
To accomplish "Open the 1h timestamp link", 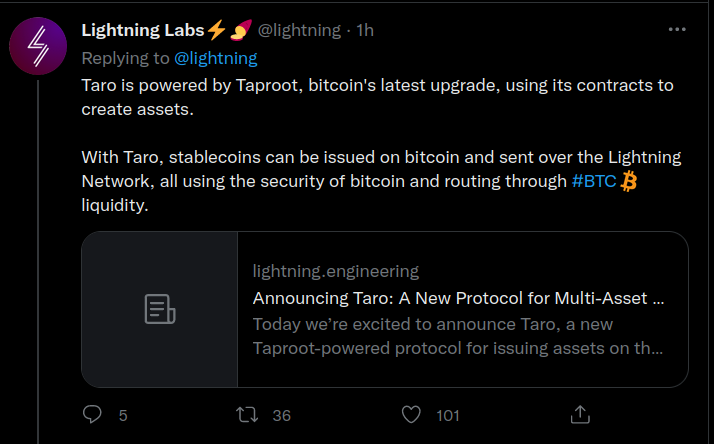I will (365, 30).
